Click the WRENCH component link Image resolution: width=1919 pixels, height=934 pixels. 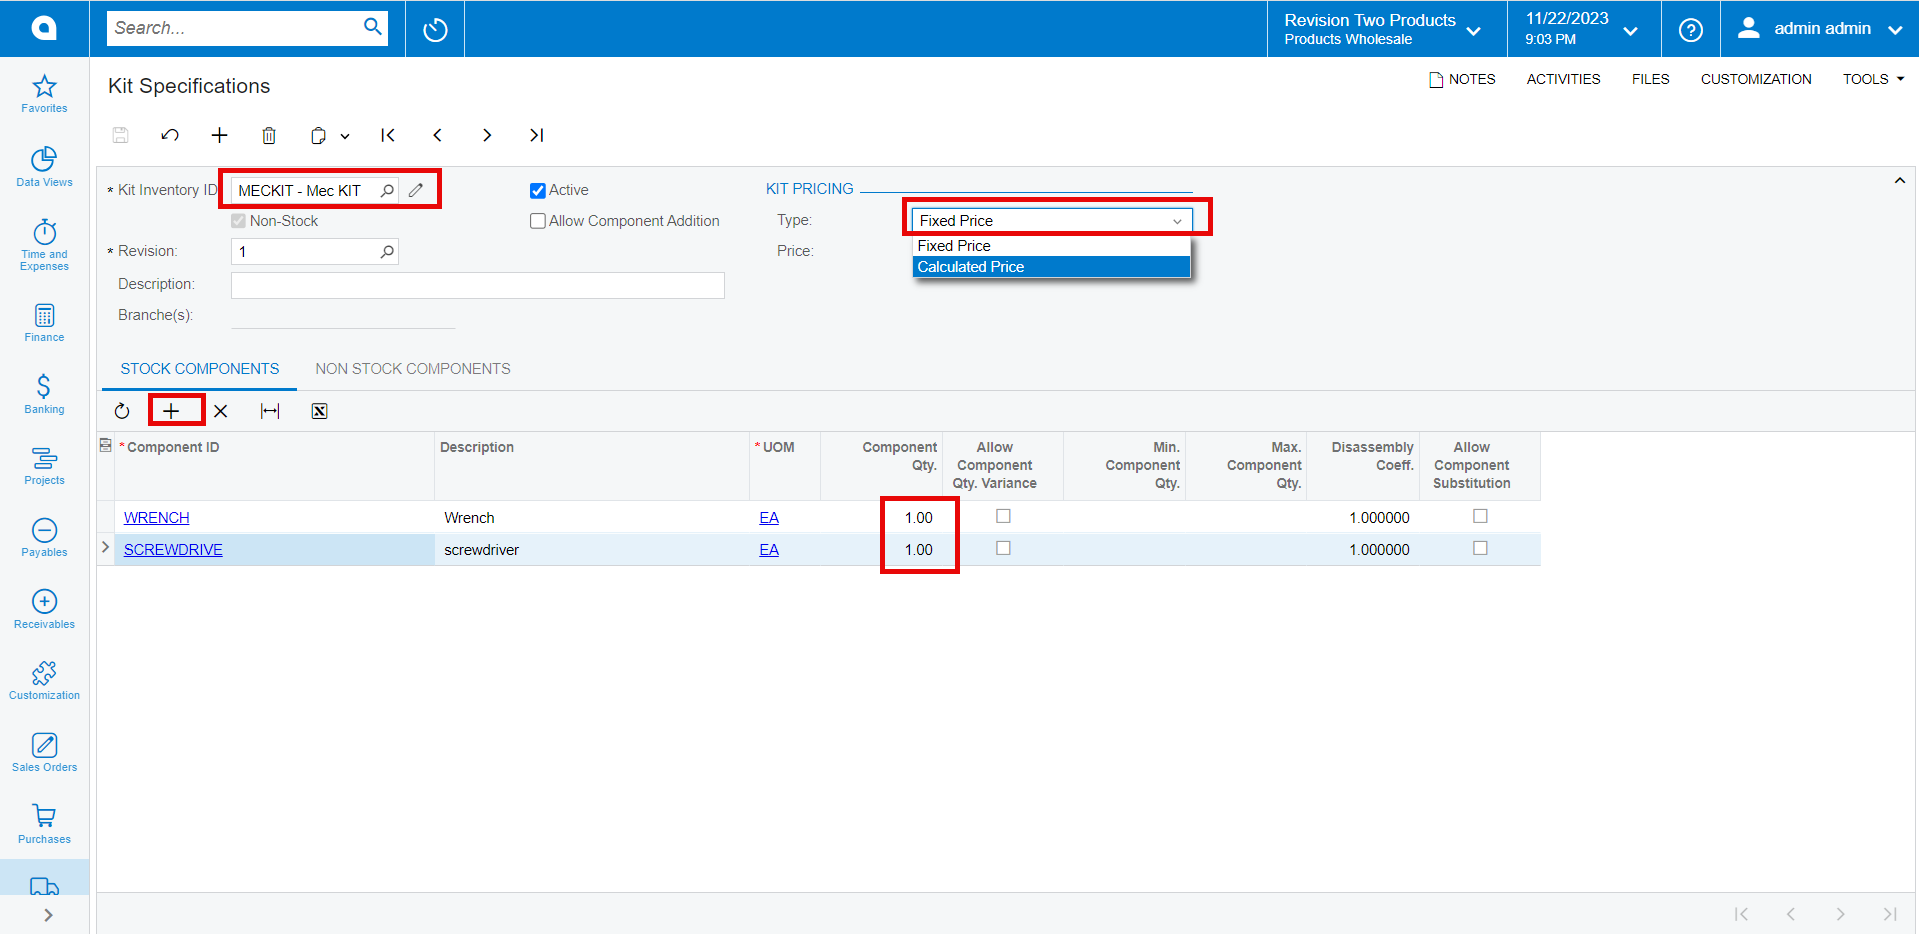pos(157,517)
